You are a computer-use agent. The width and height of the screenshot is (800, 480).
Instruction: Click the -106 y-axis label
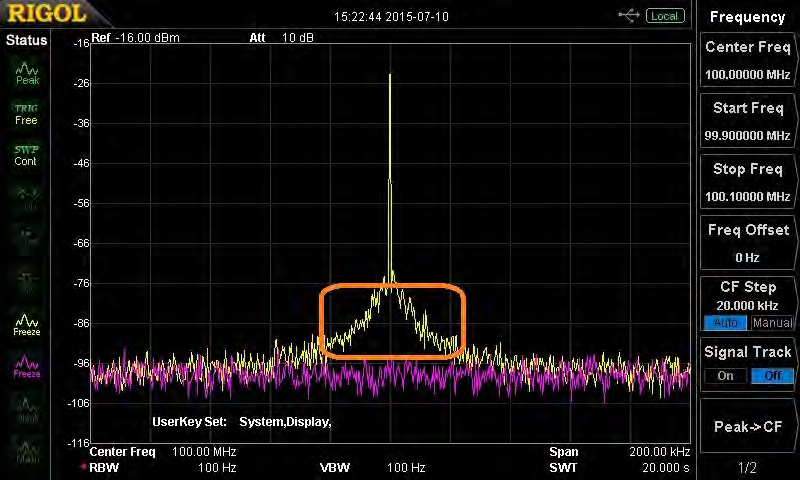click(79, 403)
